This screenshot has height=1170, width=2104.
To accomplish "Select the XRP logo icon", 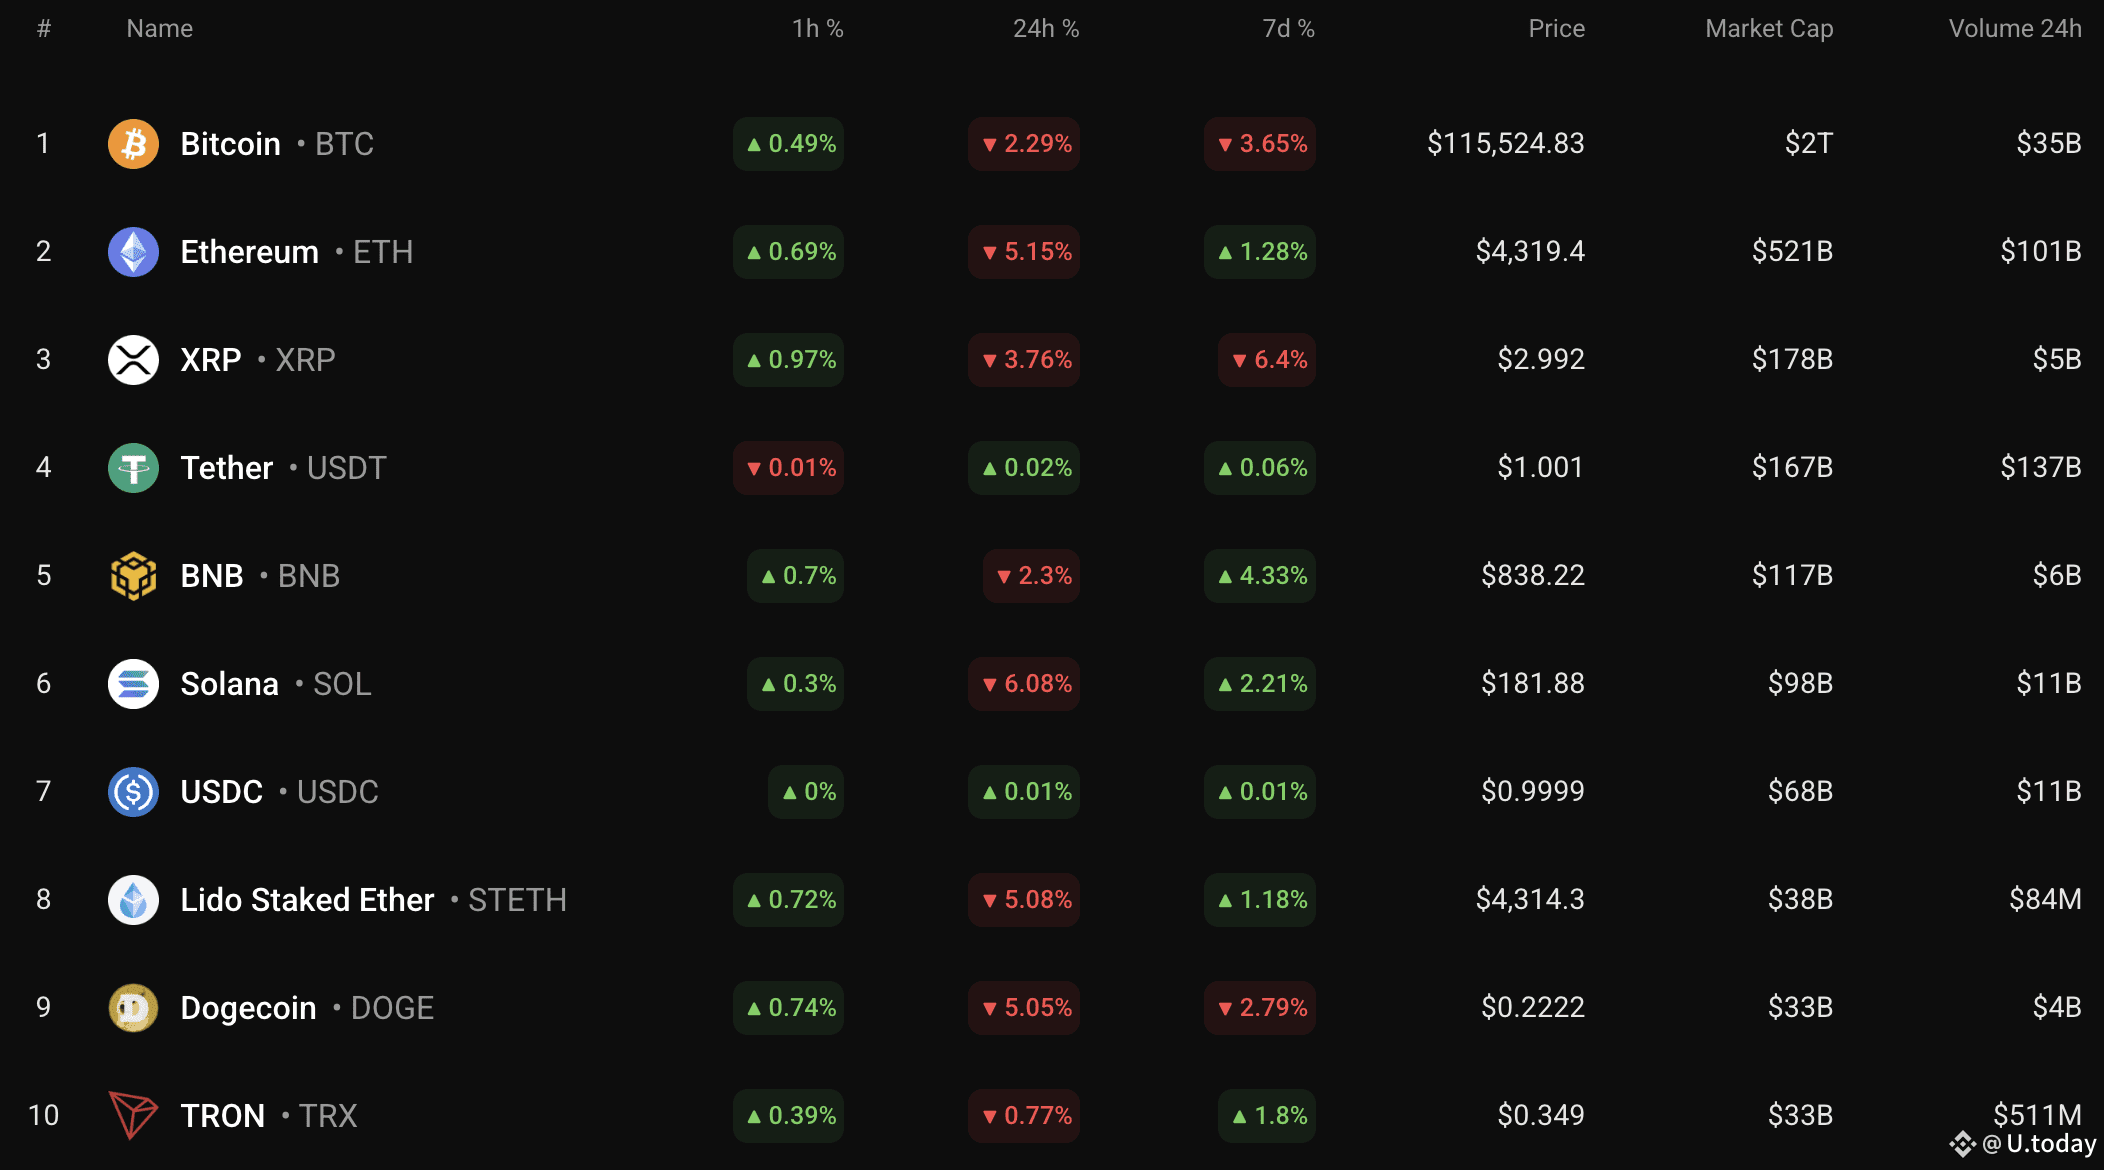I will point(133,360).
